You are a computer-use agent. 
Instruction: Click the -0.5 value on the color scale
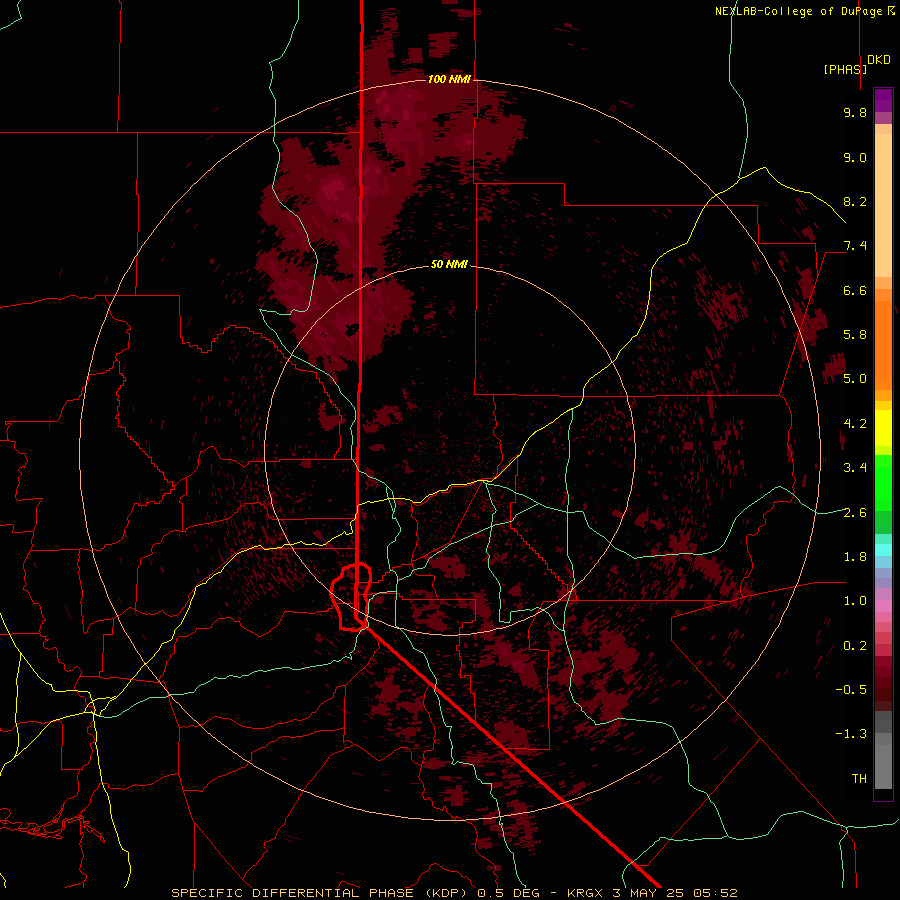(x=851, y=690)
